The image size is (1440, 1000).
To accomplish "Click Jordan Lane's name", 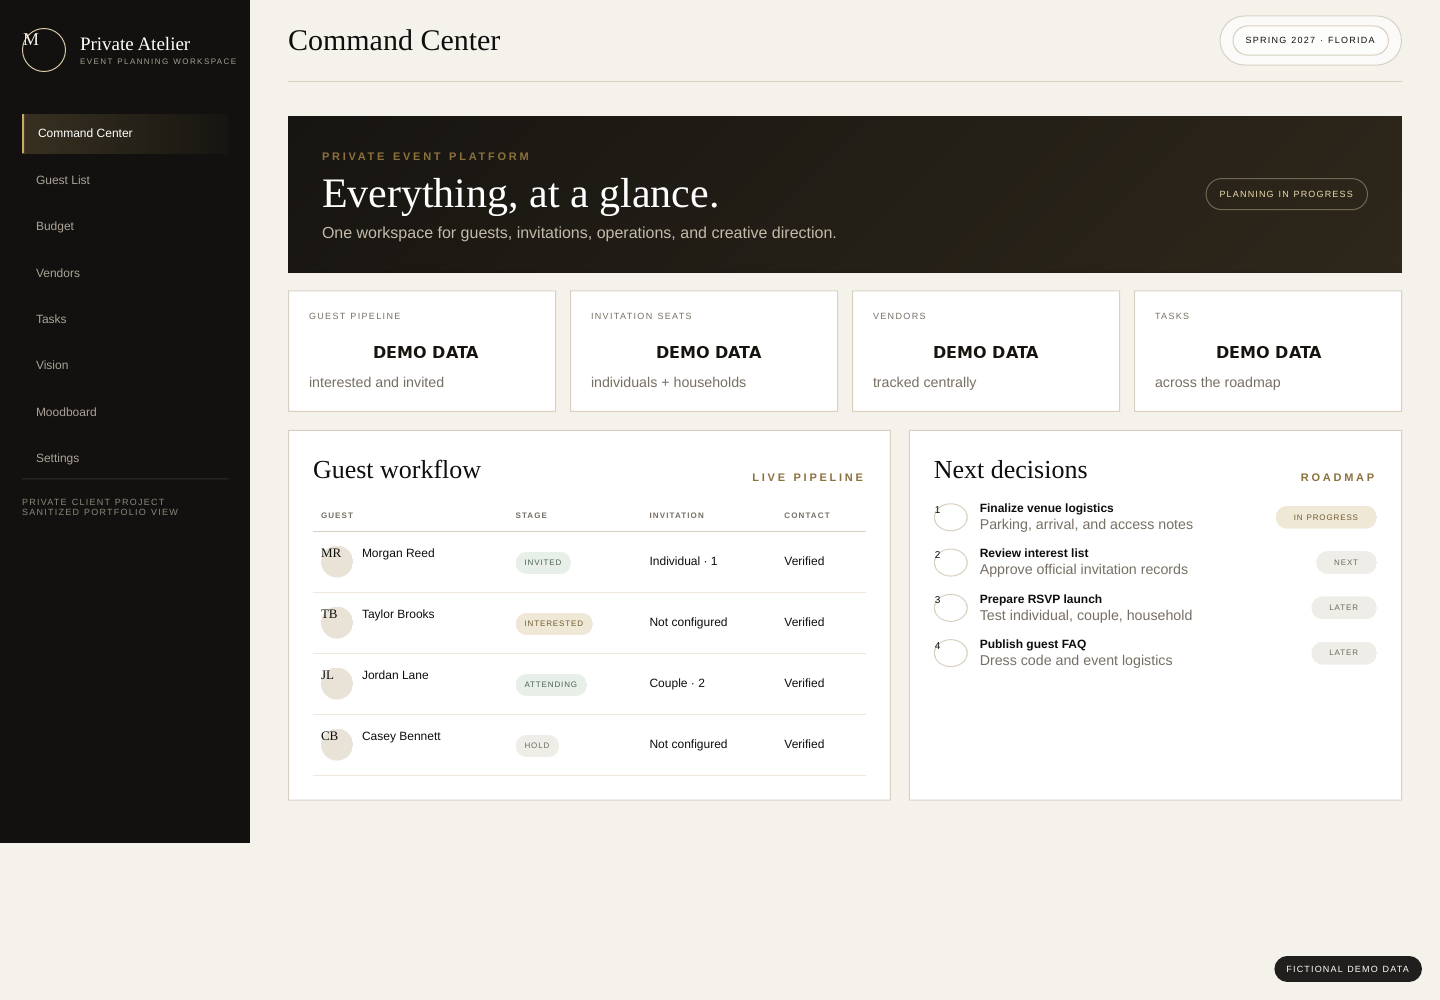I will click(395, 675).
